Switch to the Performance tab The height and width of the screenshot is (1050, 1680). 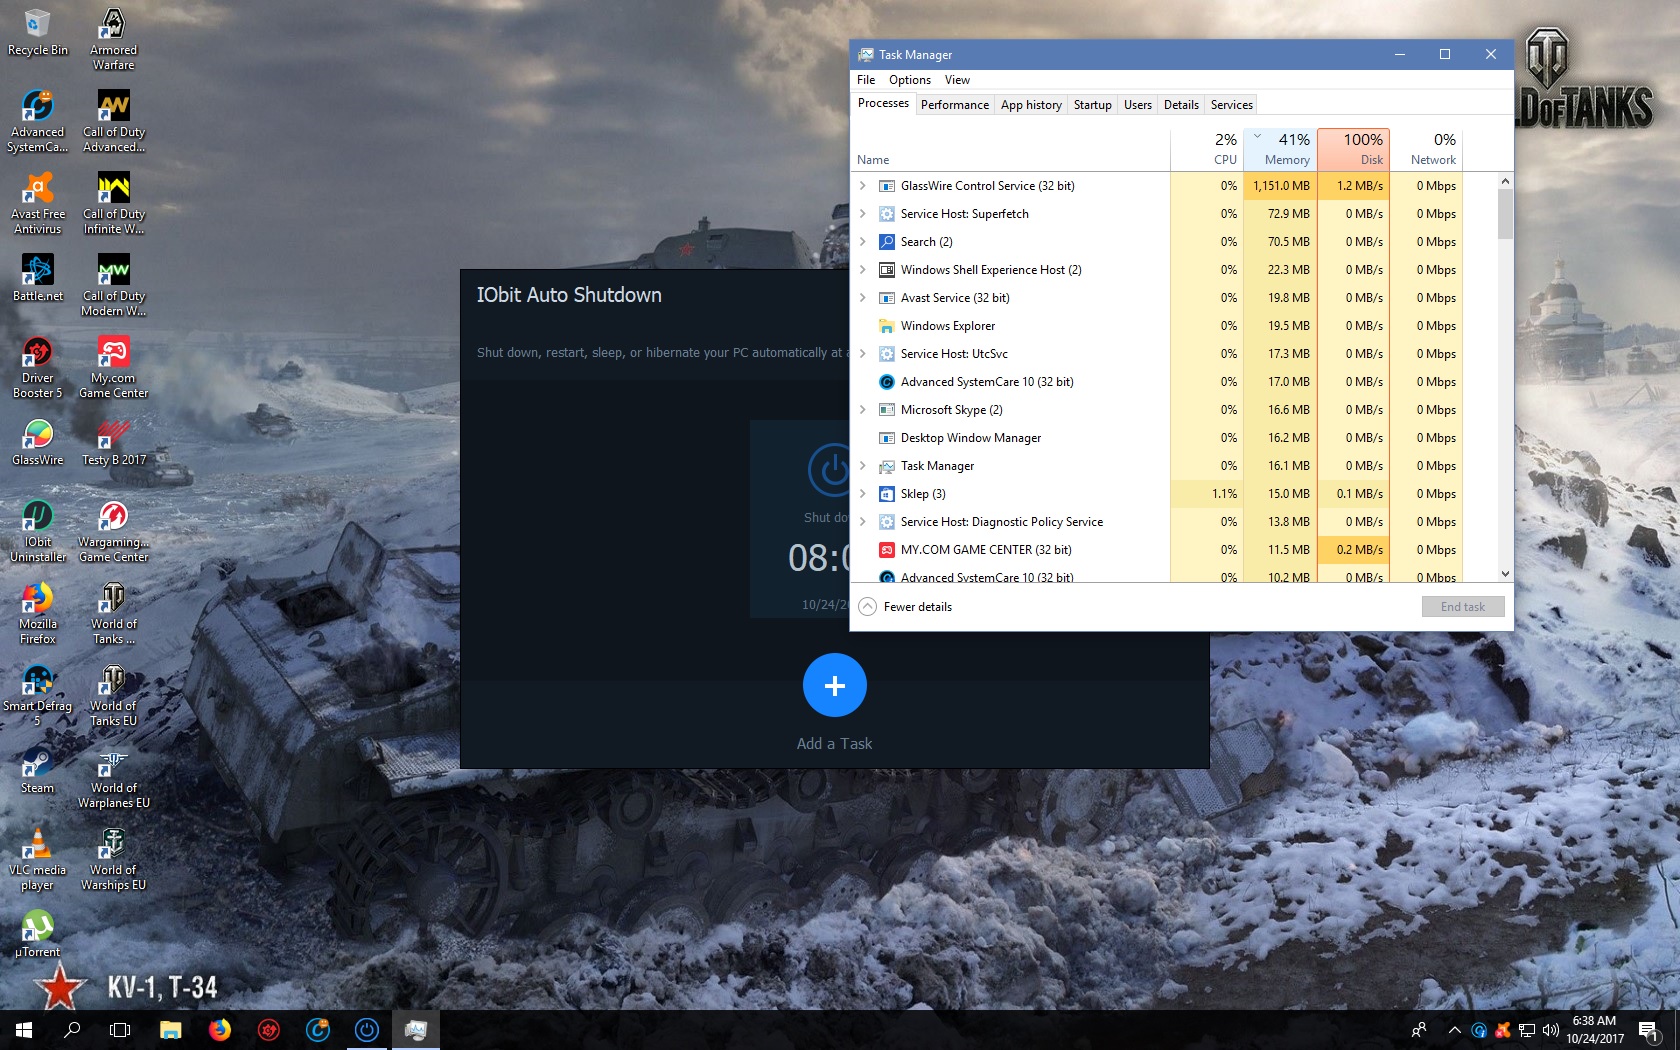pos(954,105)
